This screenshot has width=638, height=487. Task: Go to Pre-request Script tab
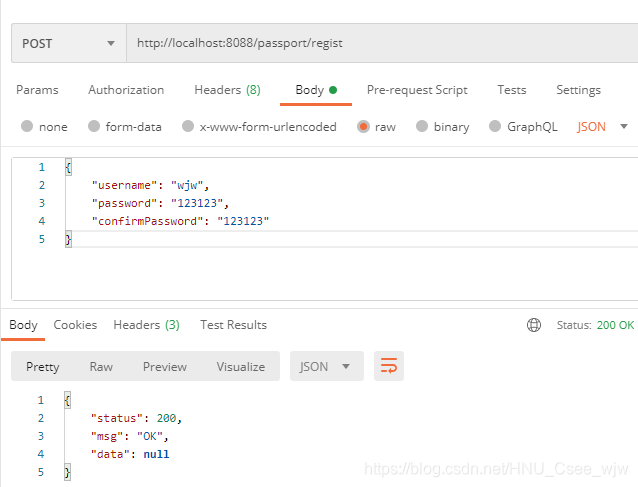point(417,90)
